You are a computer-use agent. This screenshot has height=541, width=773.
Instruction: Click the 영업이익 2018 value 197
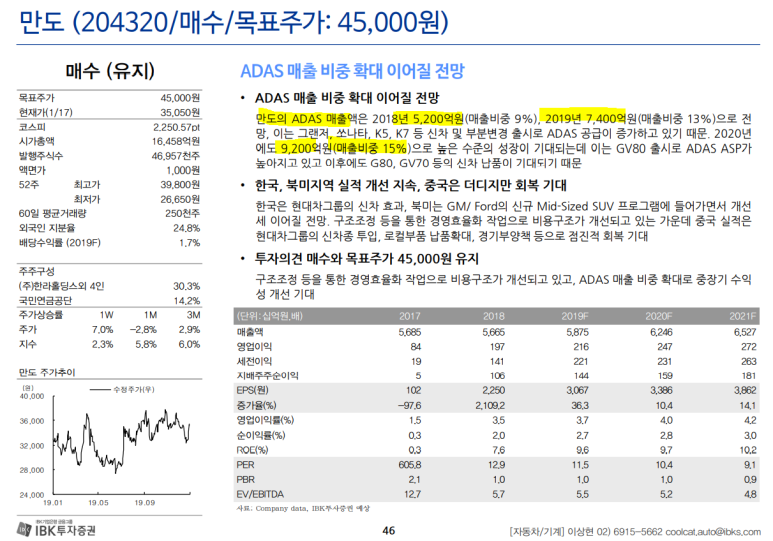(x=497, y=347)
